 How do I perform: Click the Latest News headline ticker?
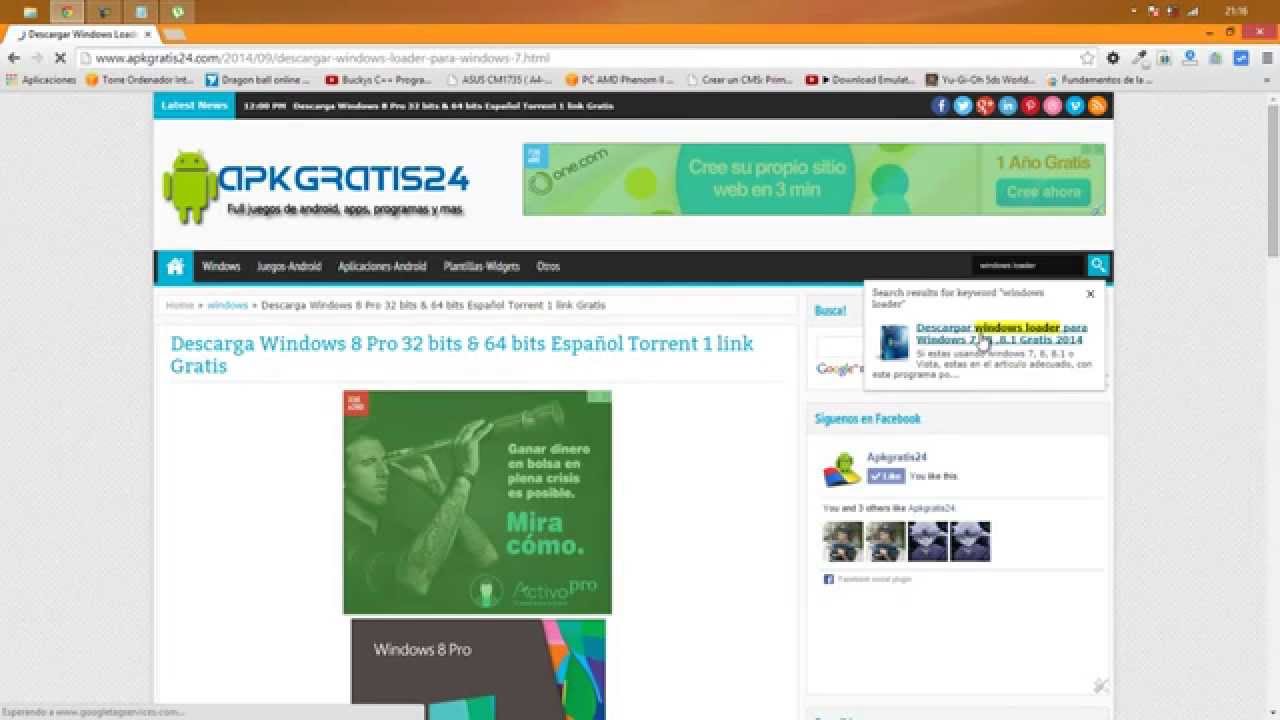(x=453, y=106)
